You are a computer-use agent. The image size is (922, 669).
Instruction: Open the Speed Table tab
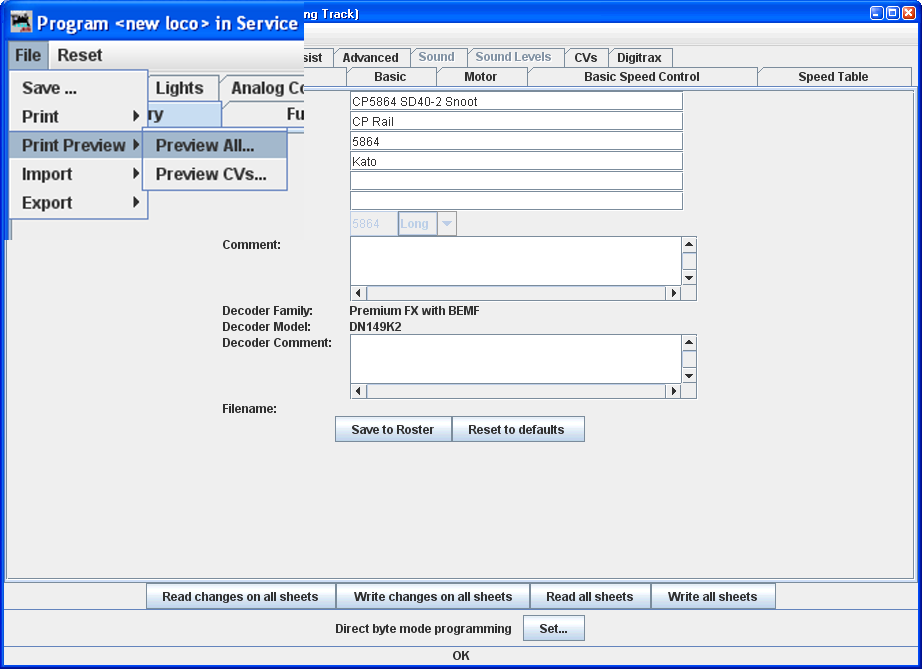833,76
